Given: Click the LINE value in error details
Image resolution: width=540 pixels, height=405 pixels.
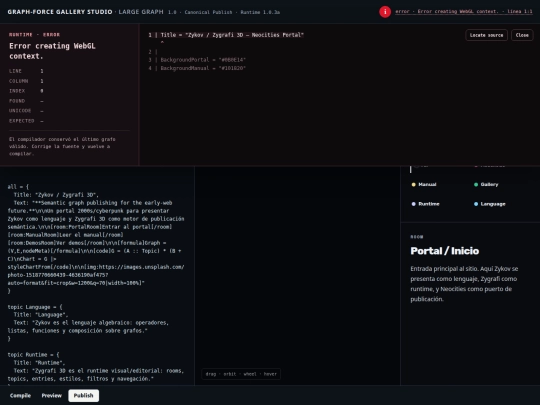Looking at the screenshot, I should click(42, 71).
